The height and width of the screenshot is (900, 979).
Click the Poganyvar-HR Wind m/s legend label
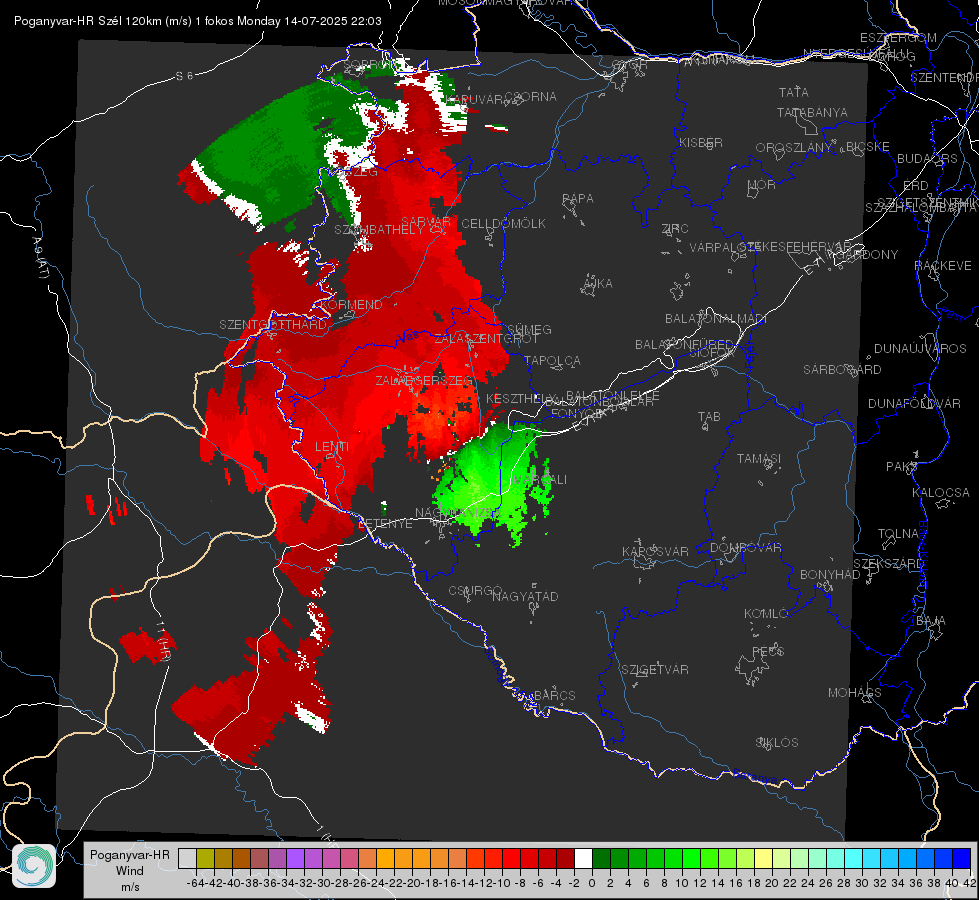pos(130,871)
